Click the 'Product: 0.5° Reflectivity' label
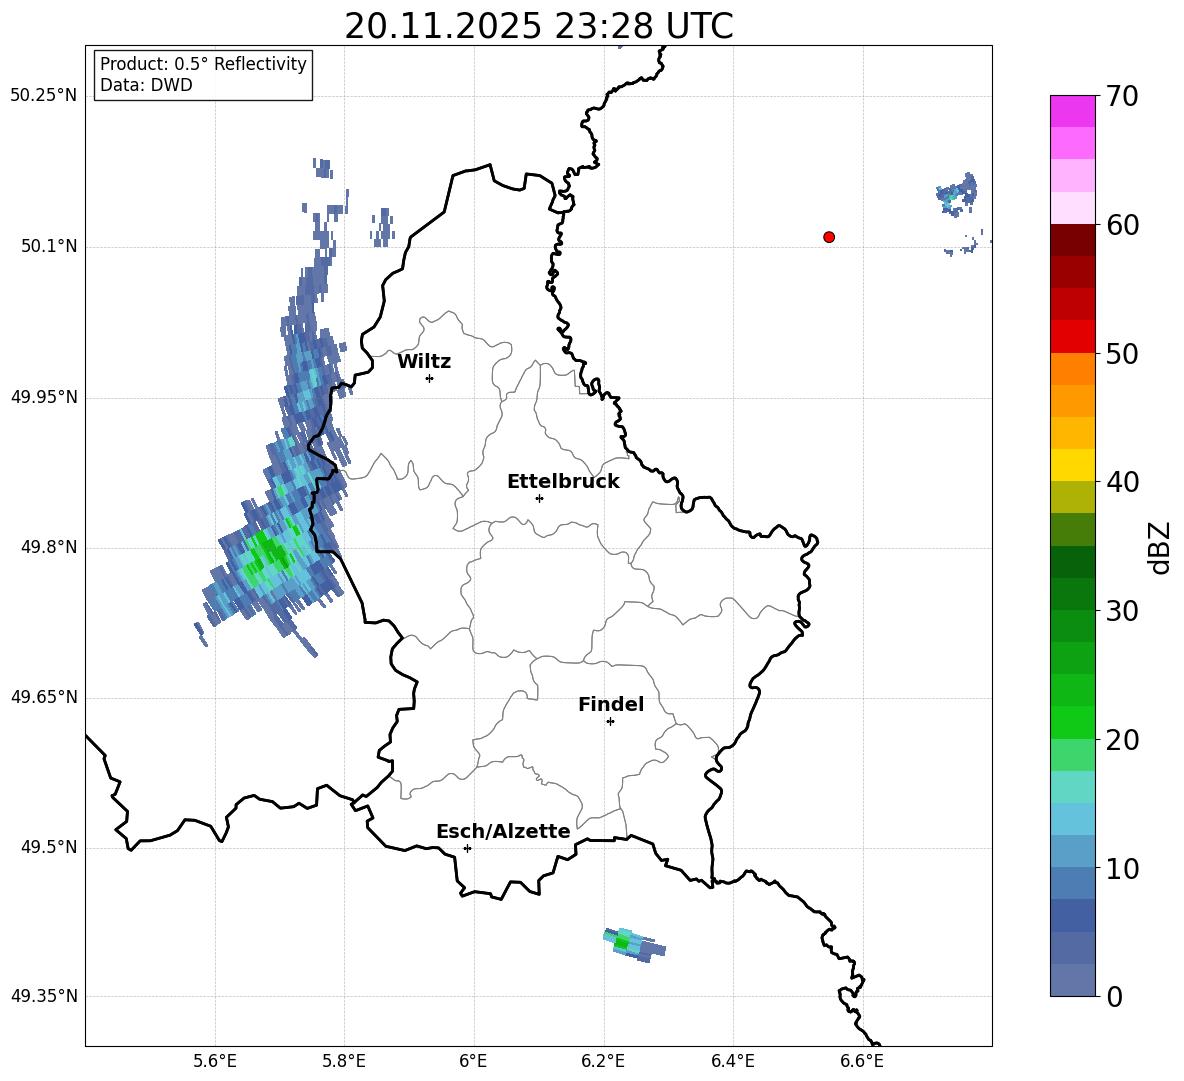 [203, 64]
